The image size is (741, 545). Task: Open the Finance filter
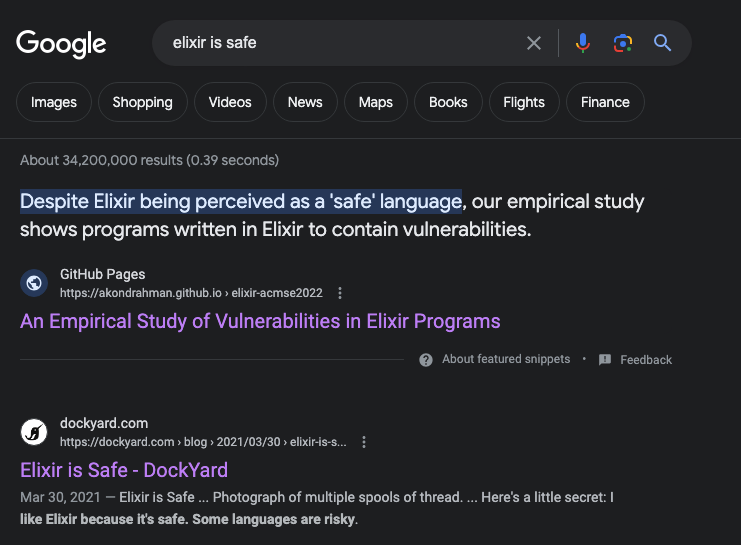pyautogui.click(x=605, y=102)
